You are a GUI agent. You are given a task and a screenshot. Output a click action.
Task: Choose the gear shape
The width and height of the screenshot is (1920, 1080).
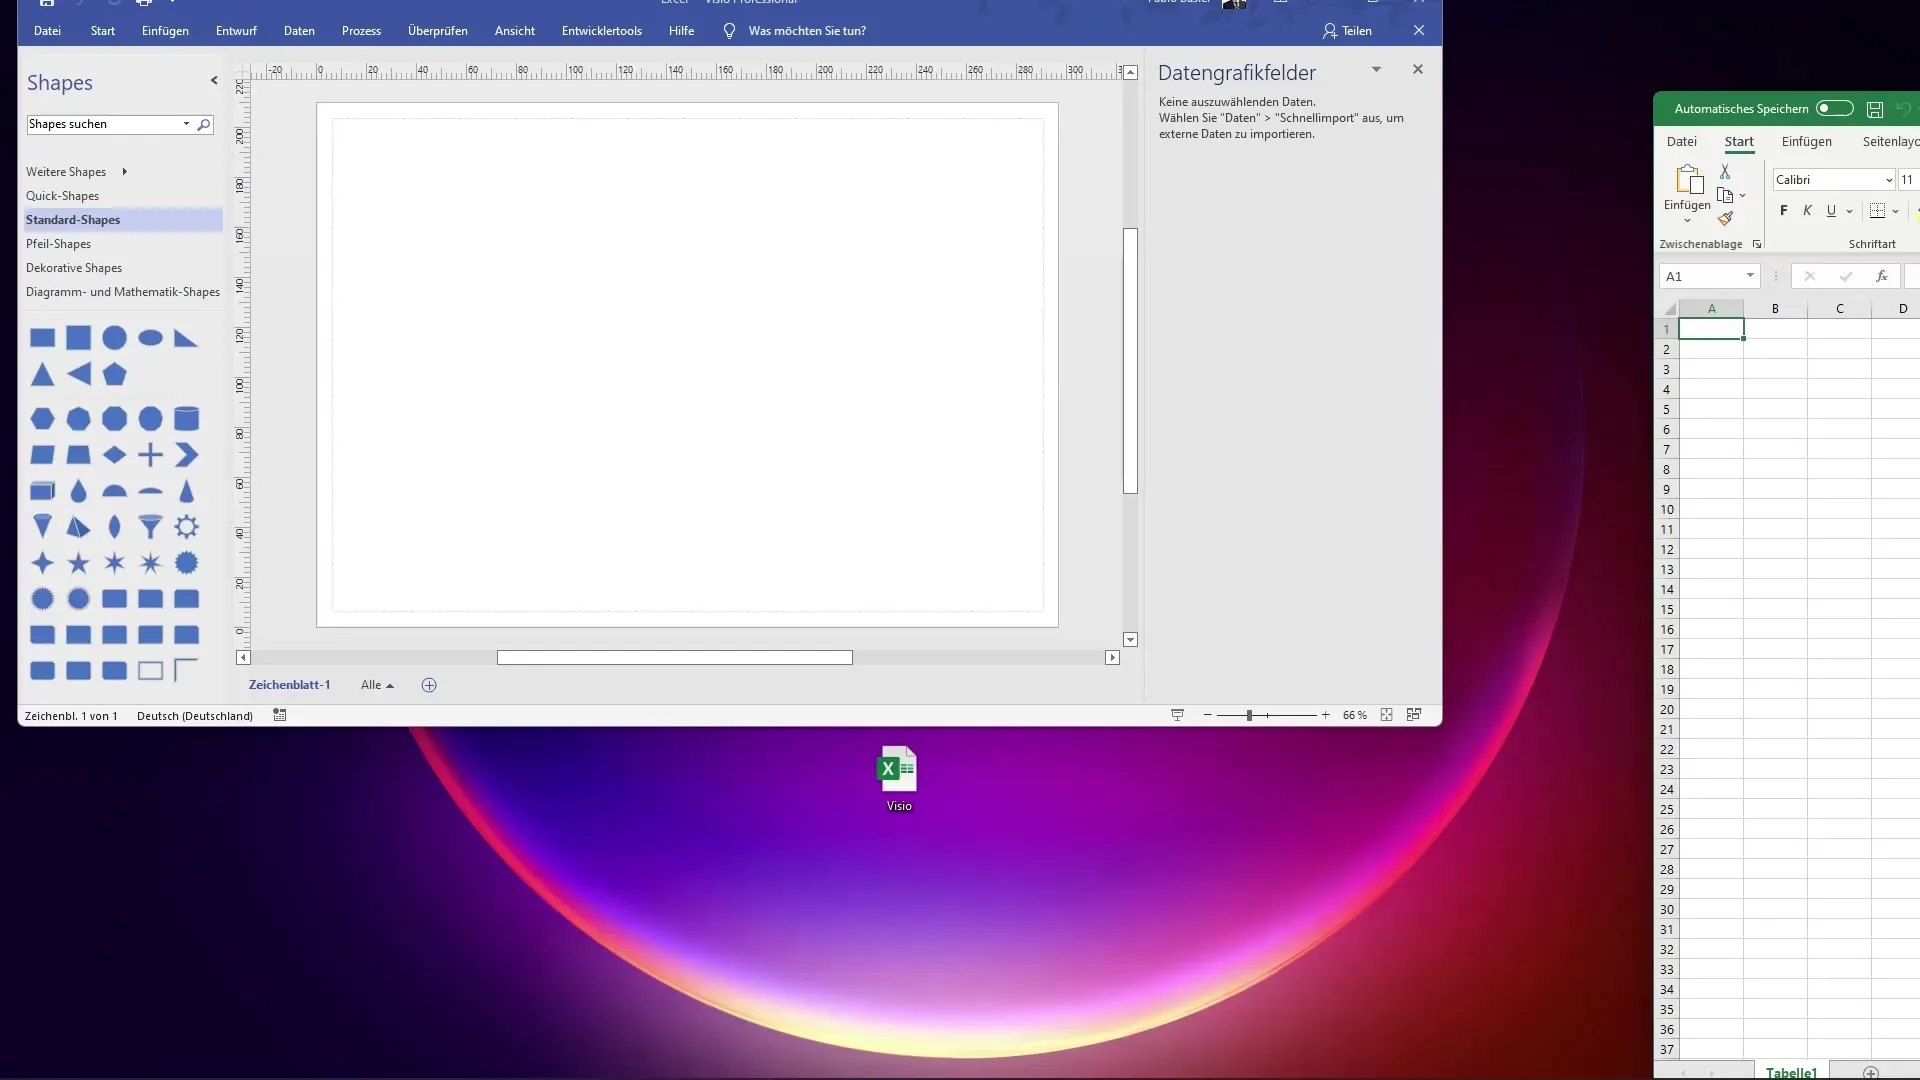coord(187,527)
